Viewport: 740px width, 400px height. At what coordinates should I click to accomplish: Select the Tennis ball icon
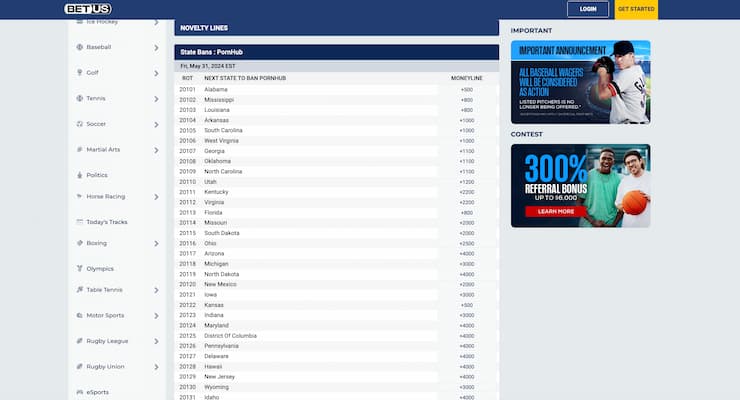(79, 98)
